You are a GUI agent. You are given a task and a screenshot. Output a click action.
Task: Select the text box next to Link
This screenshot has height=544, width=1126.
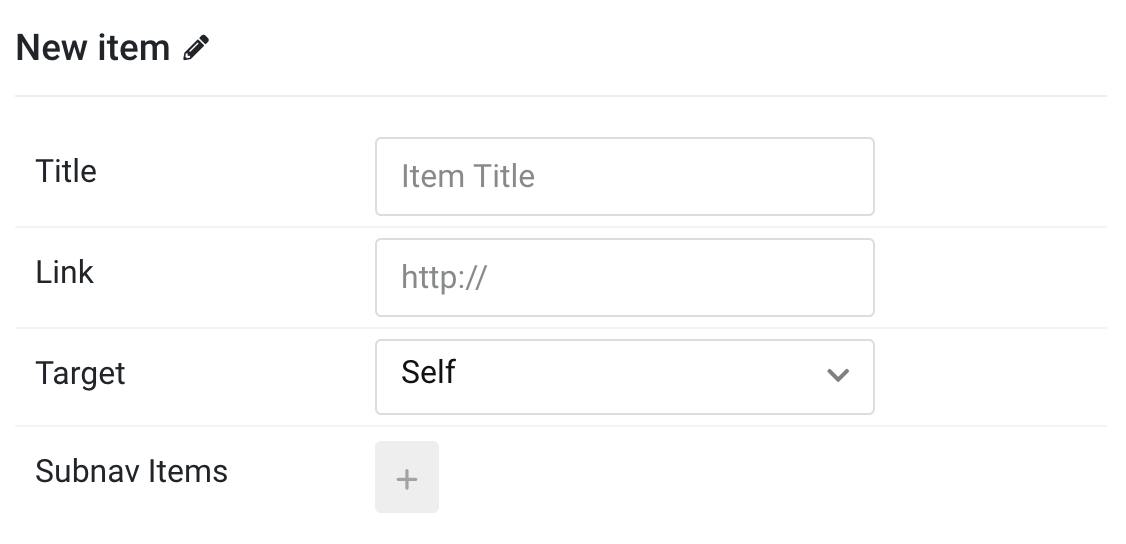(x=624, y=278)
